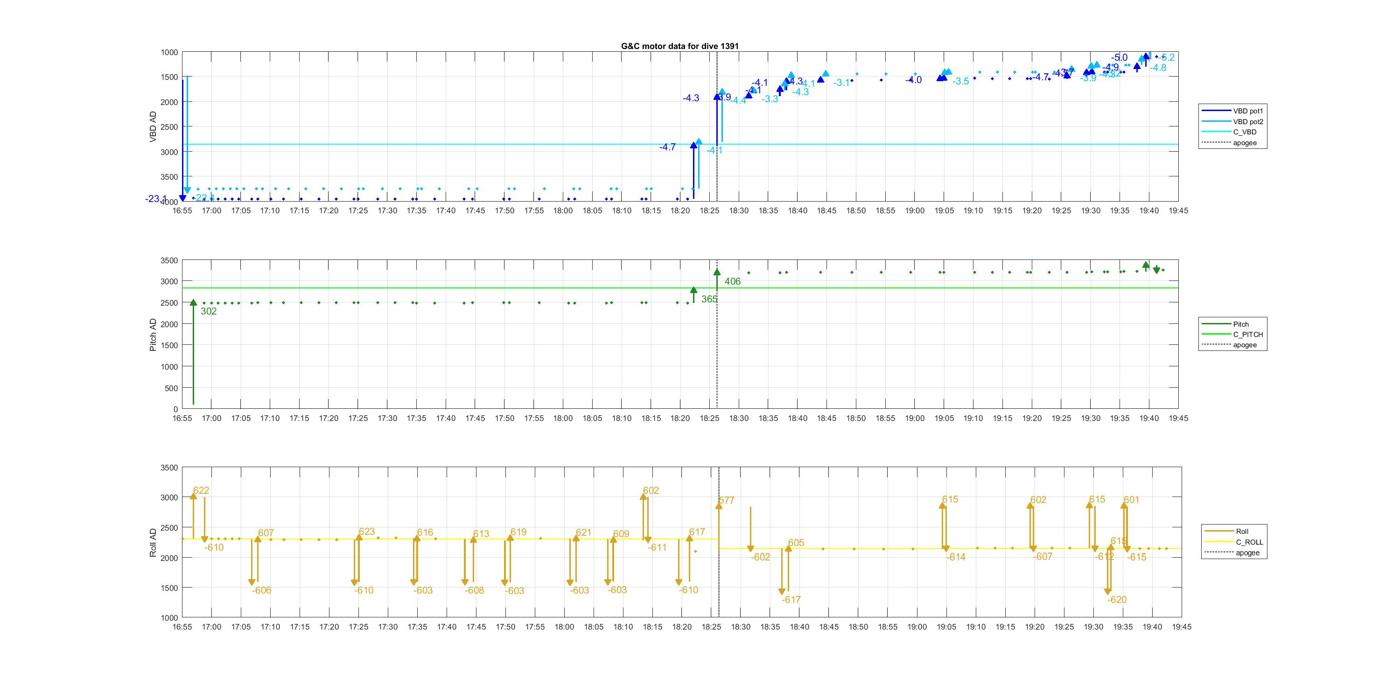Click the green pitch arrow at apogee
This screenshot has height=693, width=1400.
click(717, 279)
